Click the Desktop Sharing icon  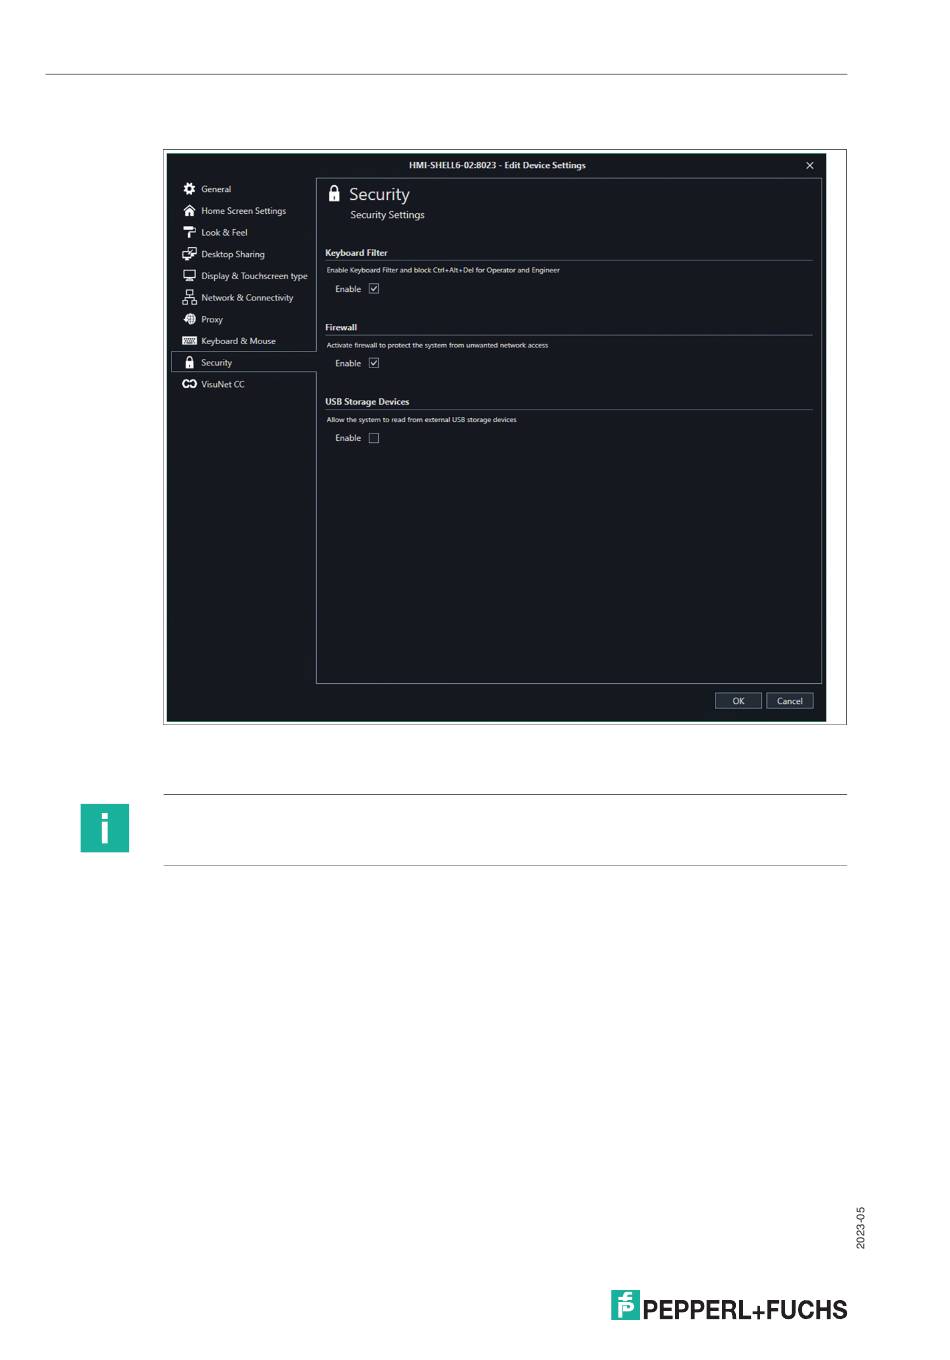[189, 254]
